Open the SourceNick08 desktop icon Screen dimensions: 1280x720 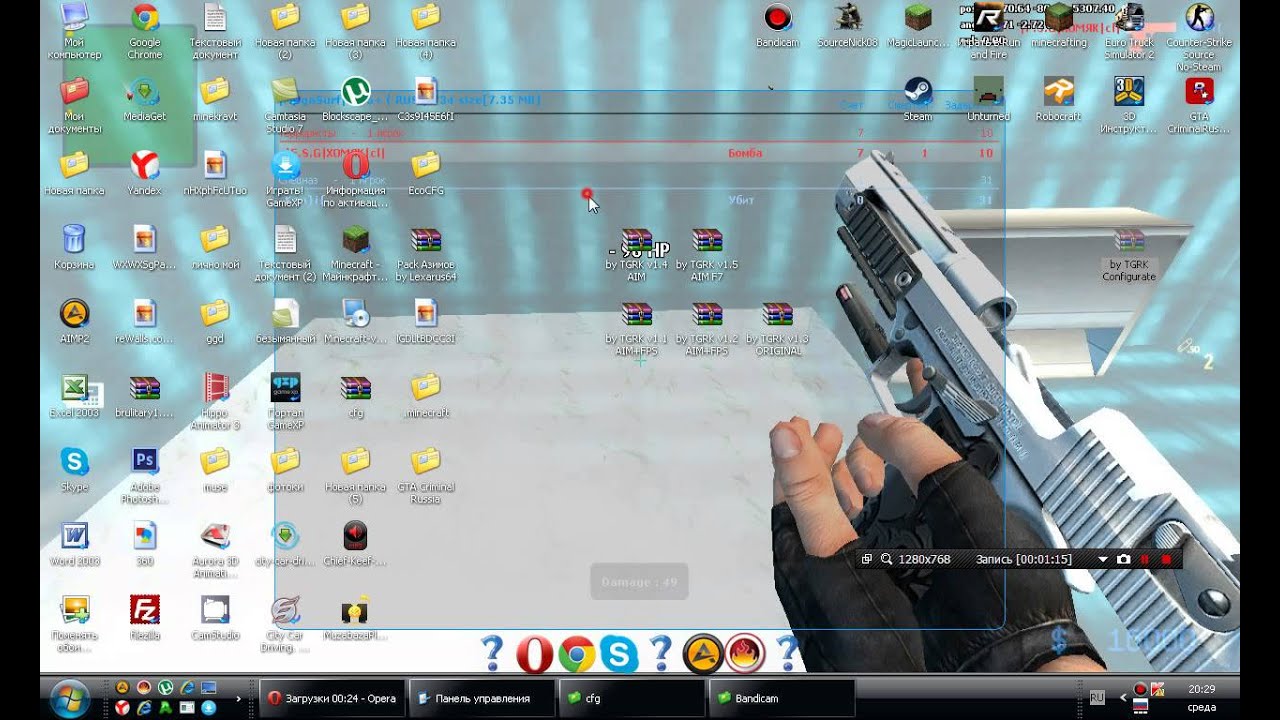pyautogui.click(x=847, y=17)
